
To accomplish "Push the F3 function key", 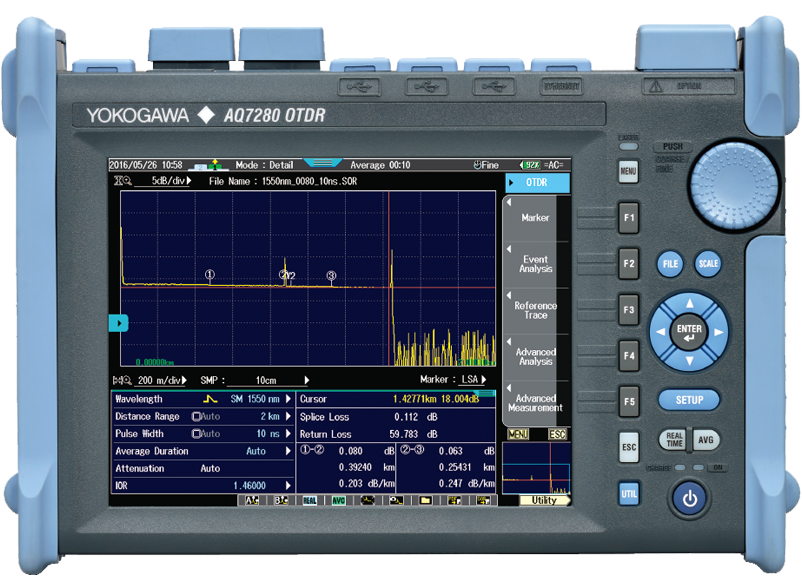I will point(629,310).
